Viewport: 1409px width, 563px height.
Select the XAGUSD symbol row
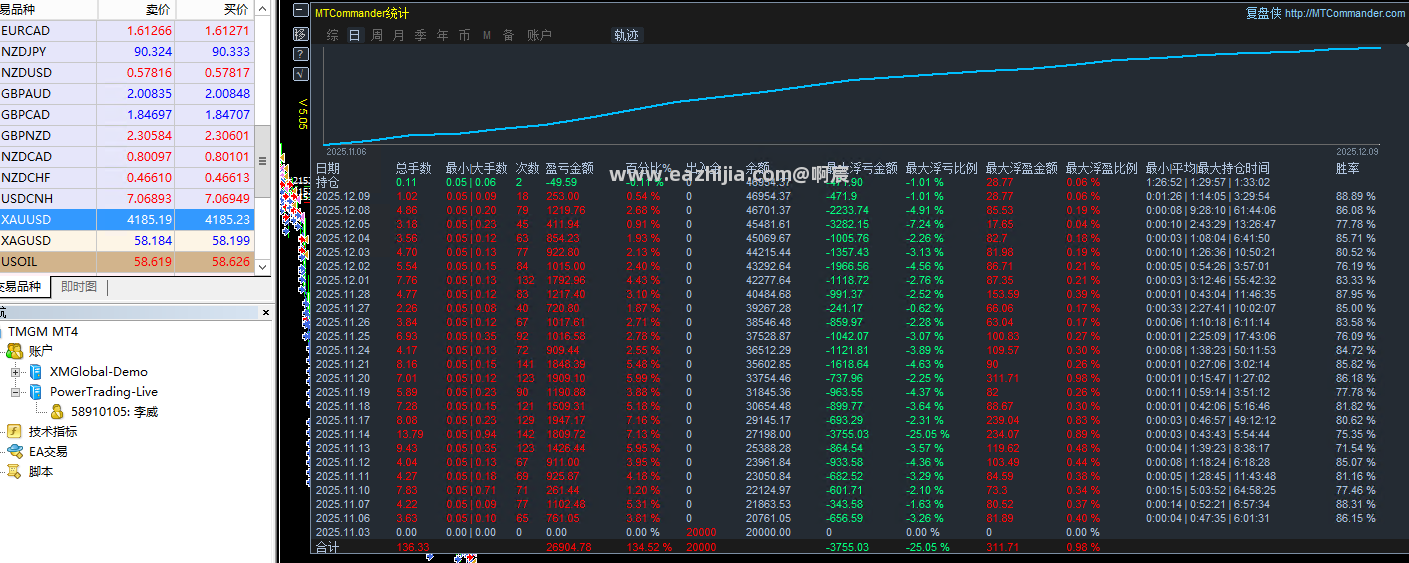pos(127,241)
